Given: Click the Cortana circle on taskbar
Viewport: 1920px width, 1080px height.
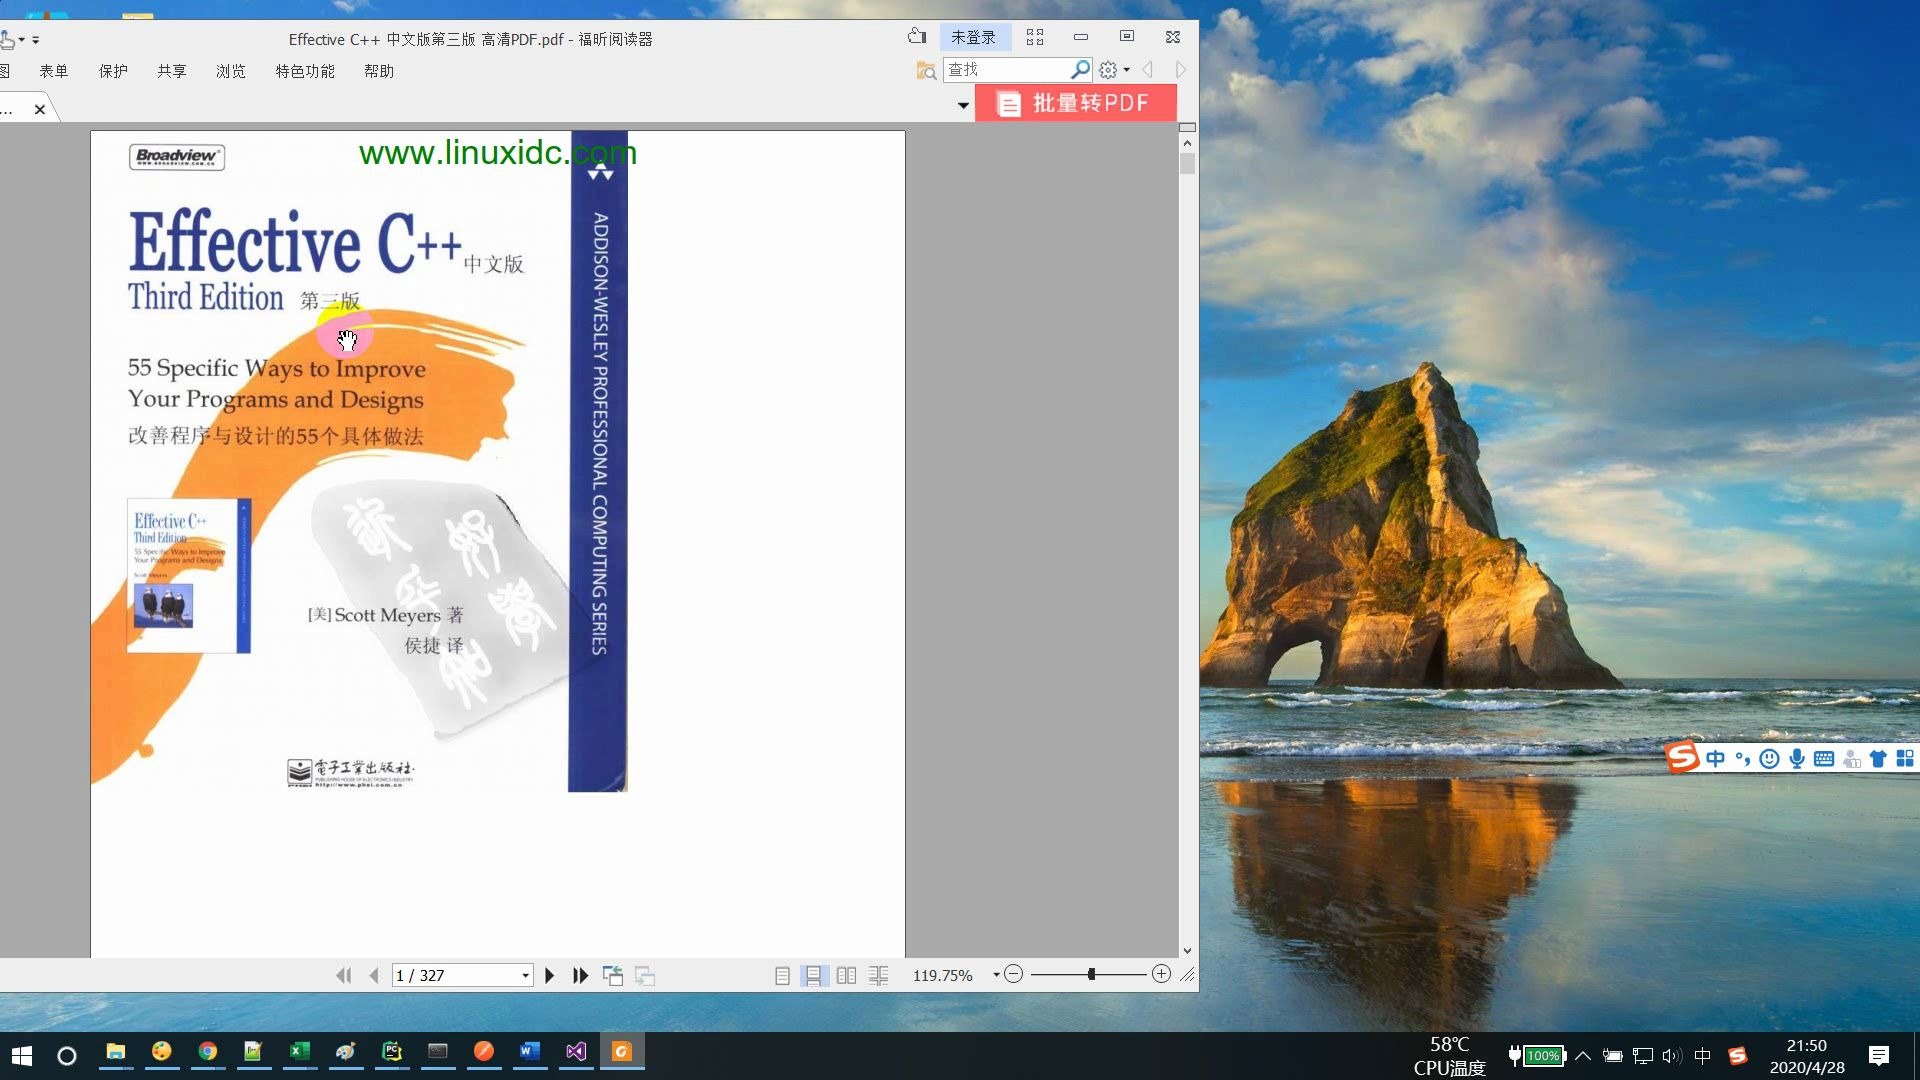Looking at the screenshot, I should point(67,1055).
